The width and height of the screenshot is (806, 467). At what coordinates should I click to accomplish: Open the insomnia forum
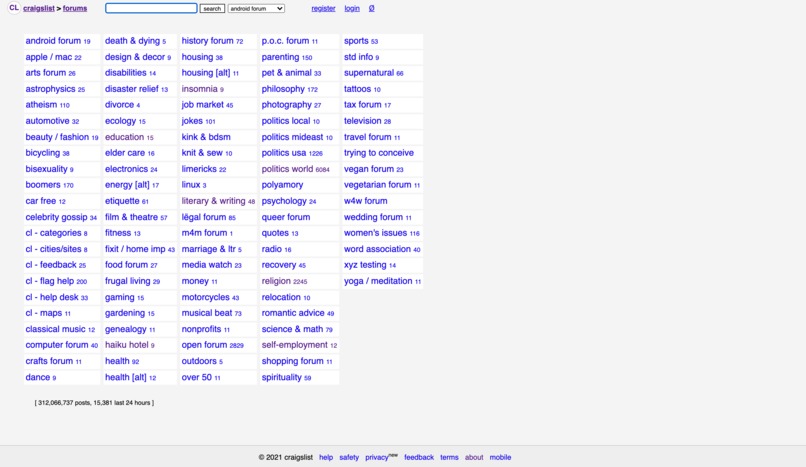point(199,89)
